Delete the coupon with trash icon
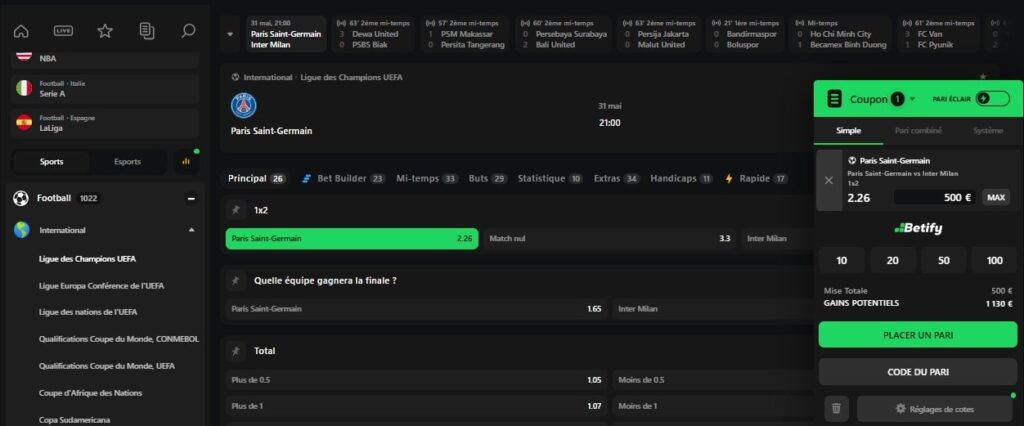This screenshot has height=426, width=1024. coord(836,408)
